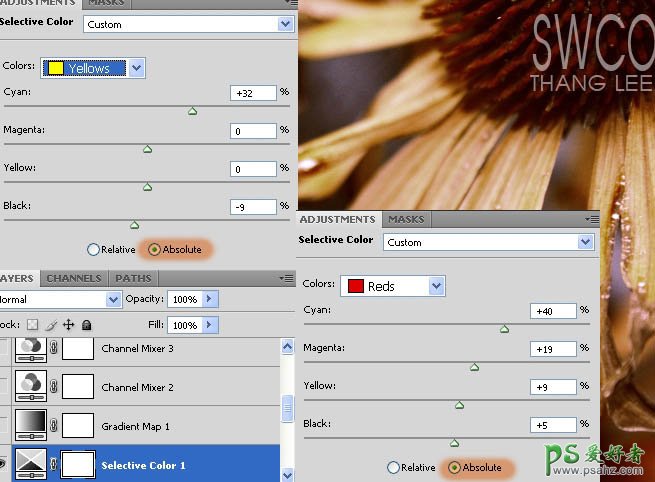Click the lock position move icon

point(67,325)
